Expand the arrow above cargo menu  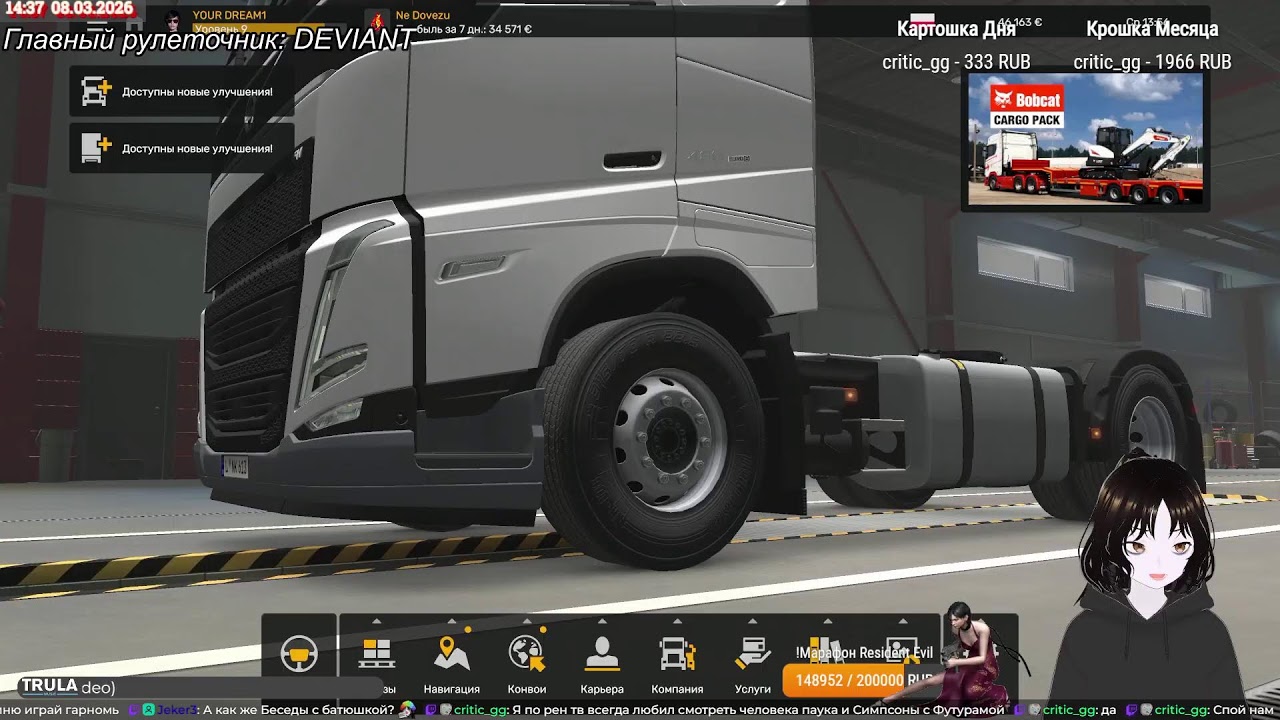point(377,621)
